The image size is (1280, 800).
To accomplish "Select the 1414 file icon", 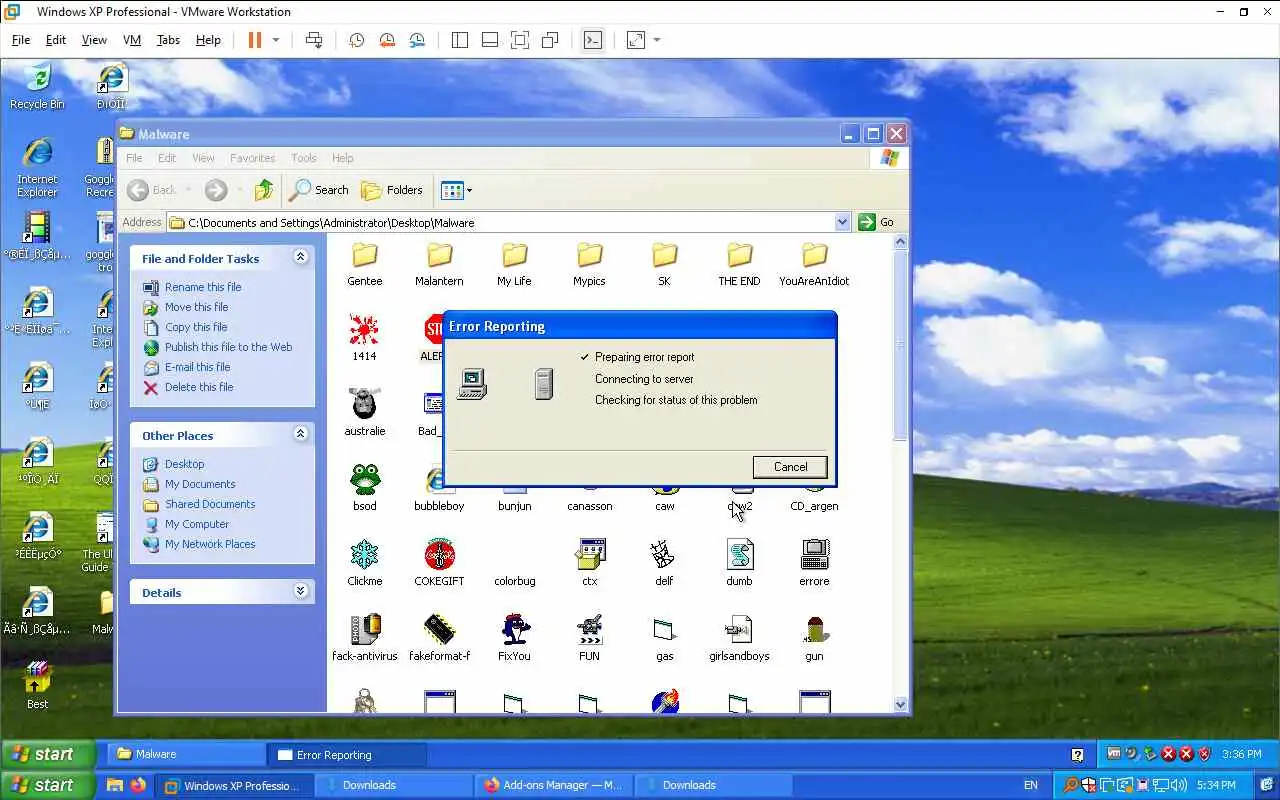I will click(x=364, y=329).
